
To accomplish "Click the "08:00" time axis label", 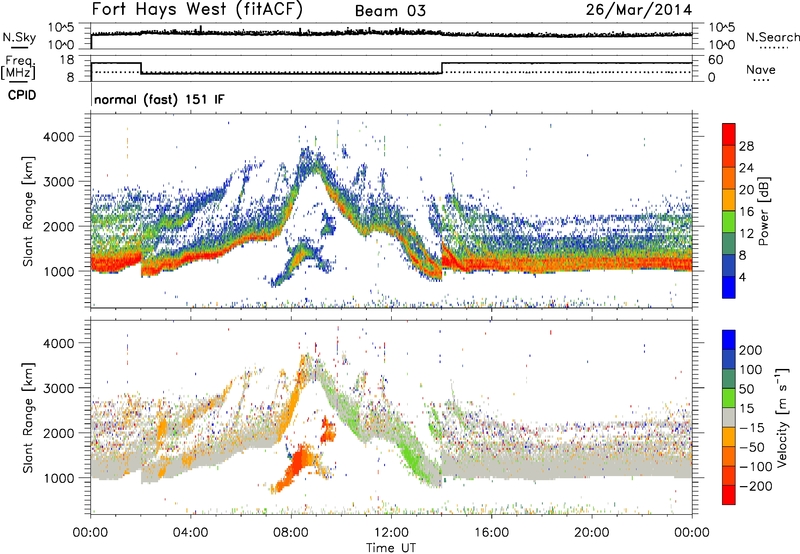I will (291, 533).
